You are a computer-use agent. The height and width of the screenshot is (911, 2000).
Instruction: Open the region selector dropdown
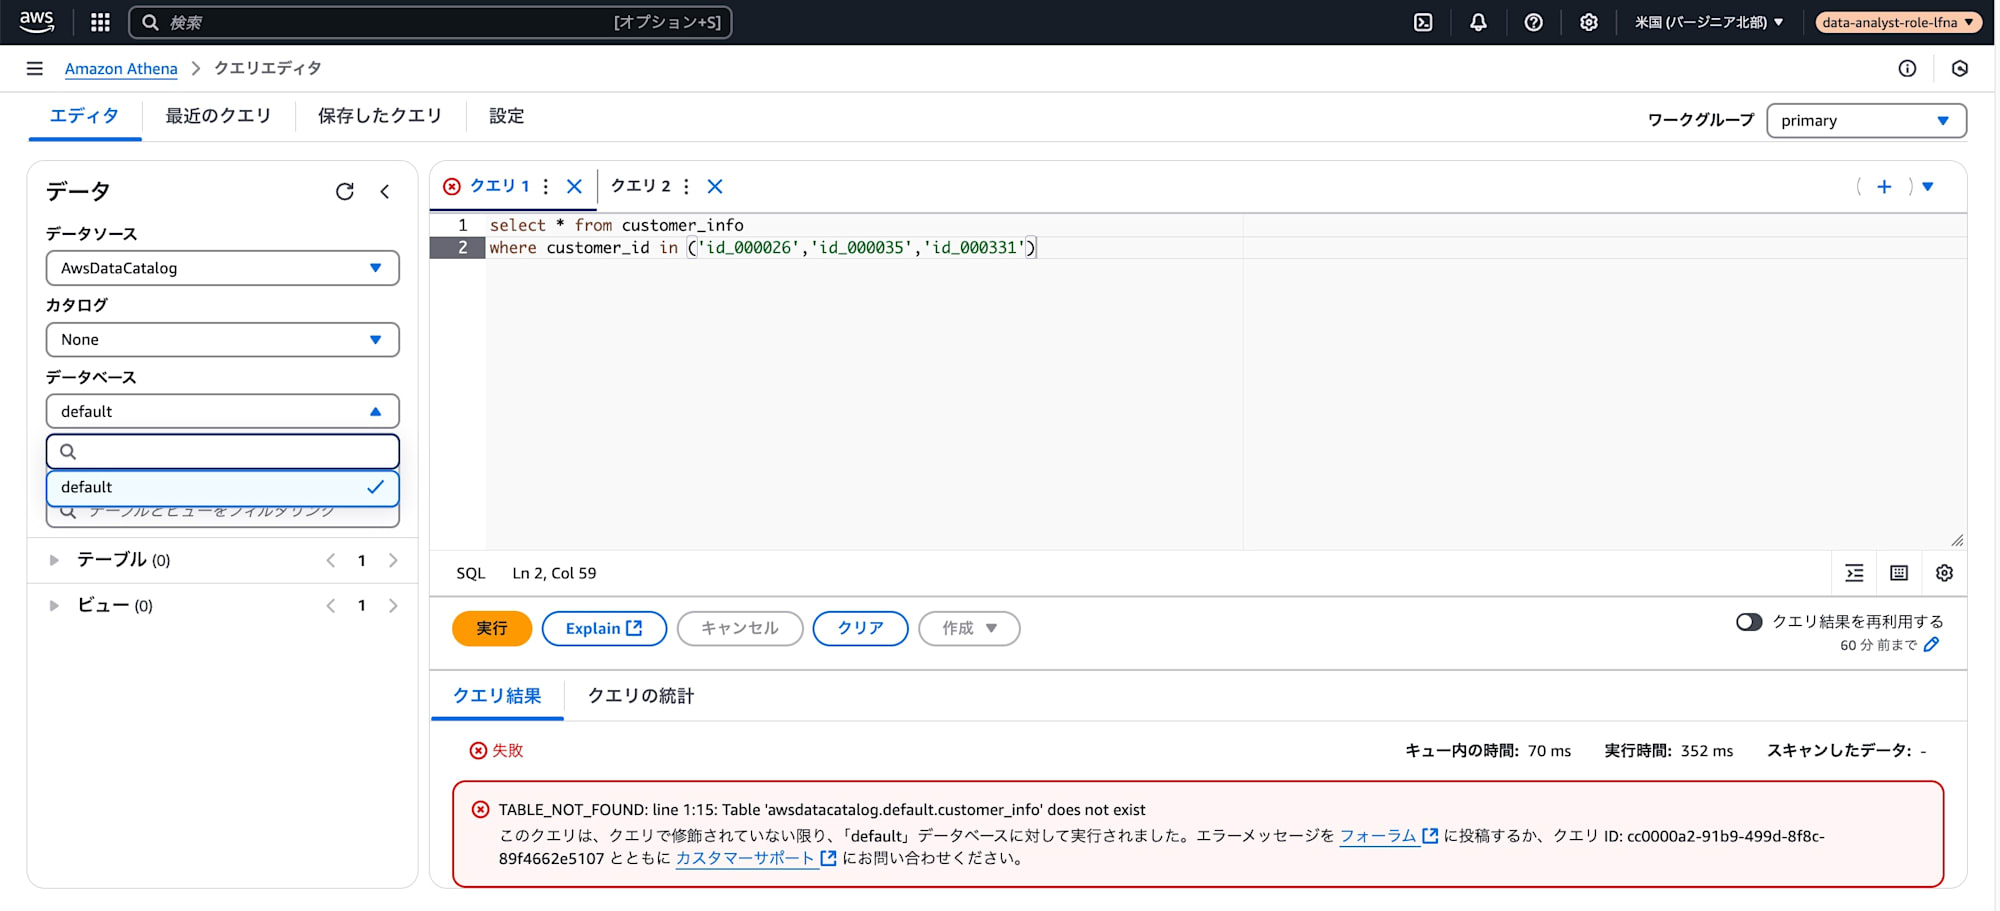(x=1709, y=22)
